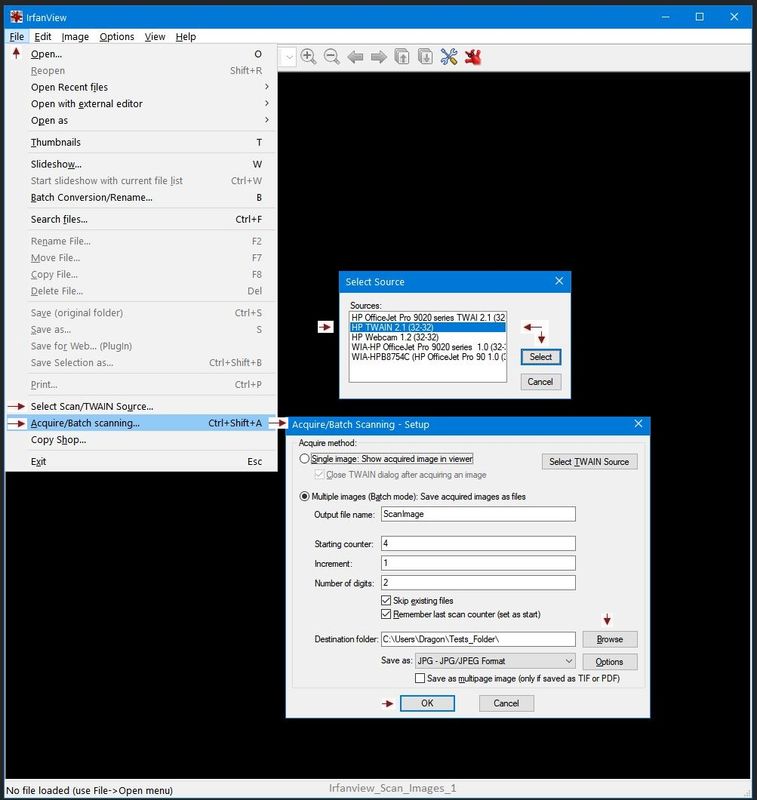
Task: Click the red IrfanView about icon in toolbar
Action: 473,57
